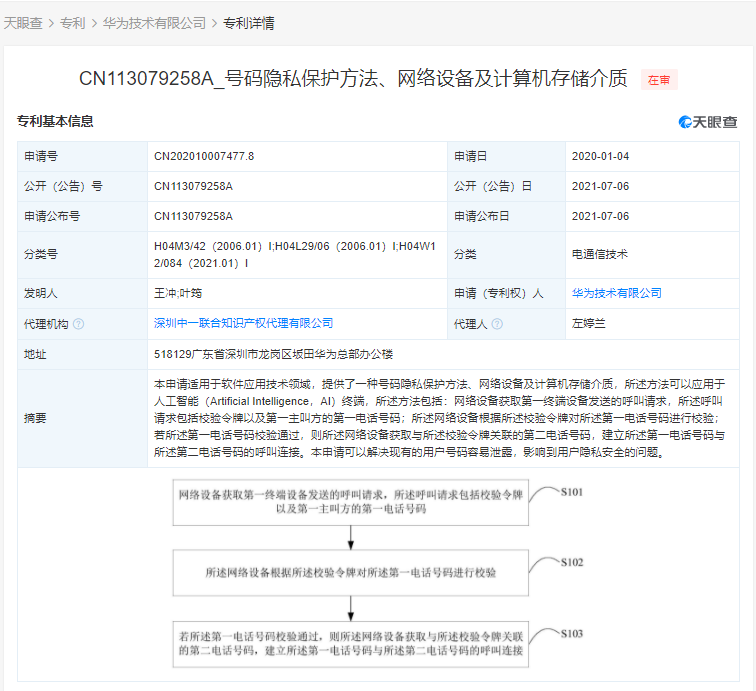Open applicant link 华为技术有限公司 in table

click(616, 293)
